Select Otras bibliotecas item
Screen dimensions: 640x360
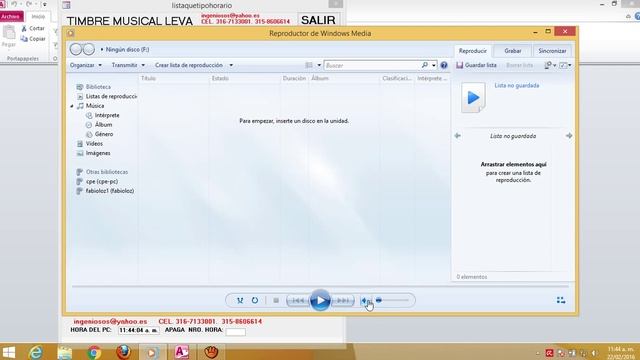coord(107,172)
